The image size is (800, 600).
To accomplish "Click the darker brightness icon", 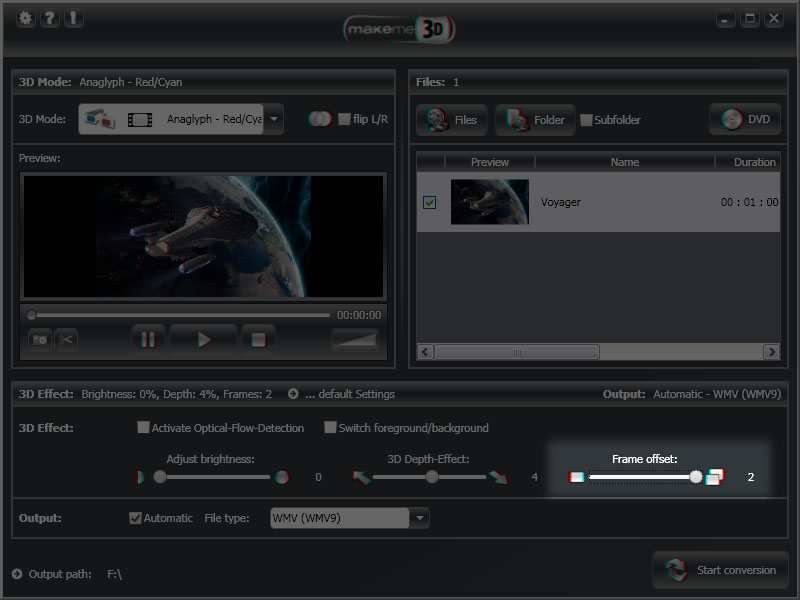I will pos(140,478).
